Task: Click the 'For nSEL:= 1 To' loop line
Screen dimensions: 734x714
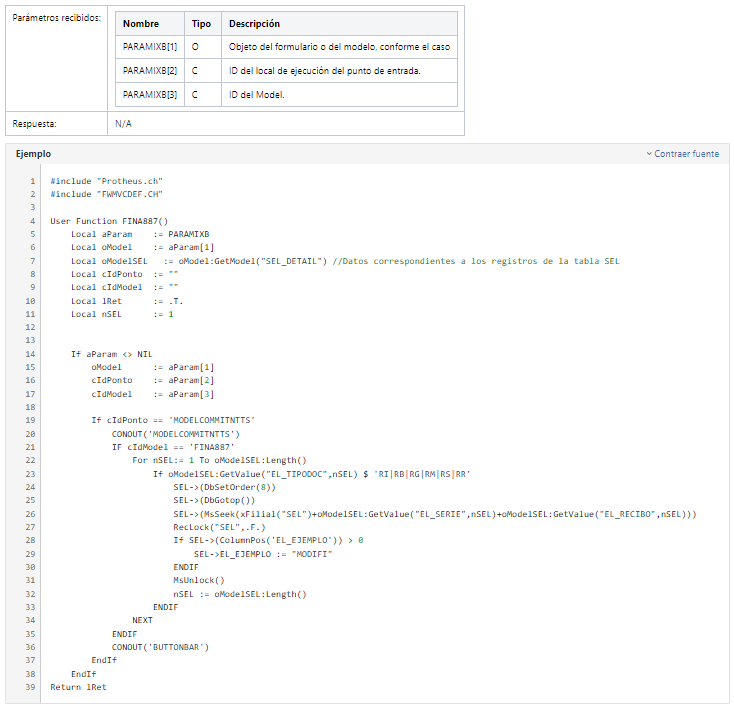Action: (220, 460)
